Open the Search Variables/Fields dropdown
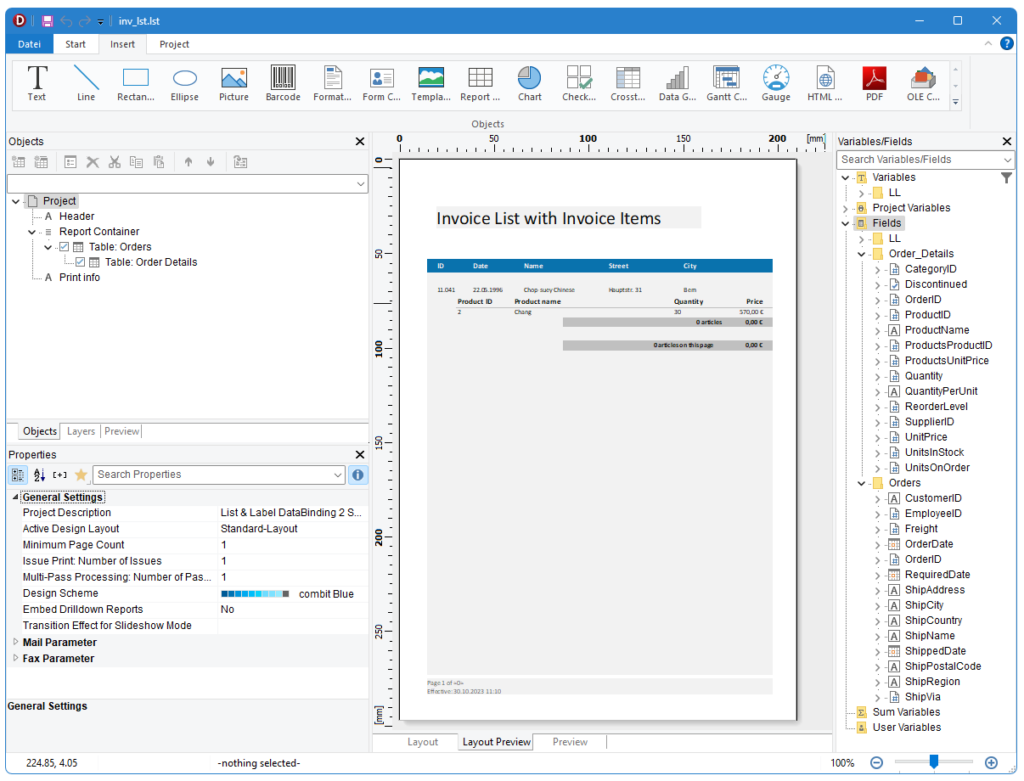The width and height of the screenshot is (1024, 781). (x=1007, y=159)
